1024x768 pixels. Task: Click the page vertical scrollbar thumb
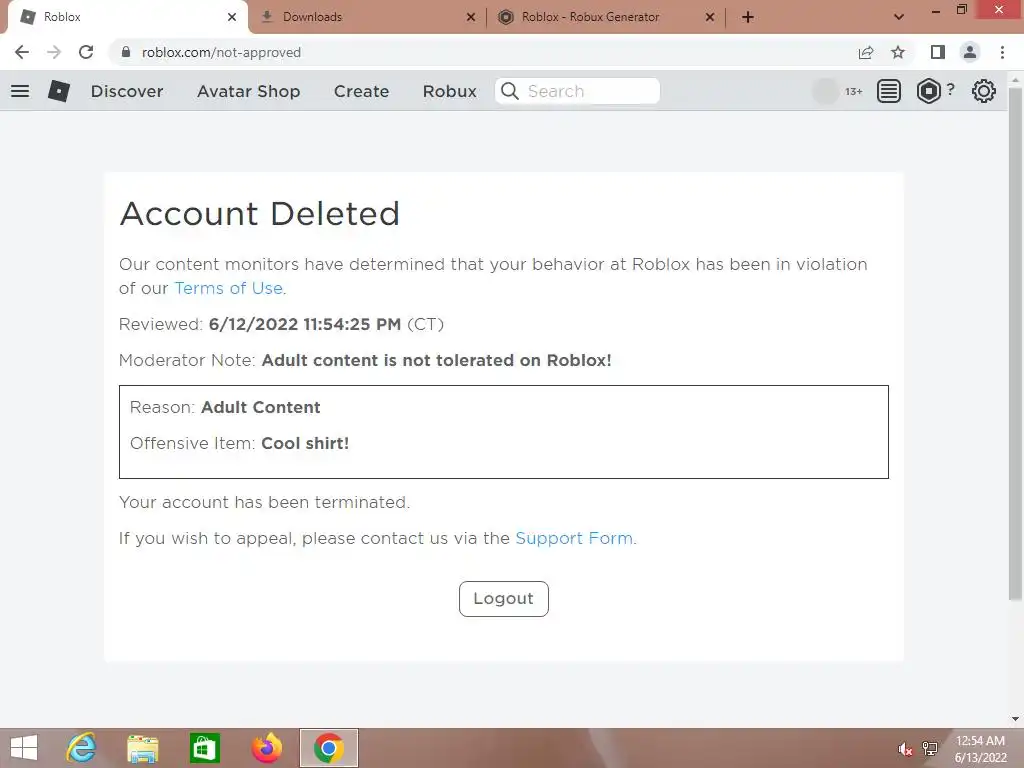coord(1015,344)
